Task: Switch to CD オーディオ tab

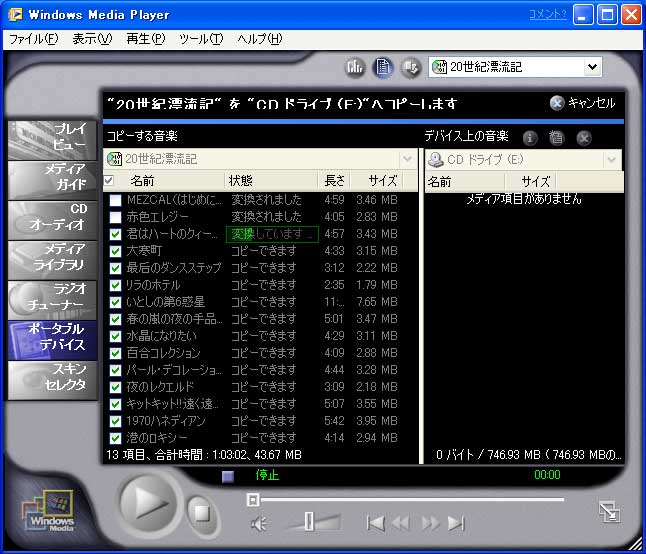Action: point(52,221)
